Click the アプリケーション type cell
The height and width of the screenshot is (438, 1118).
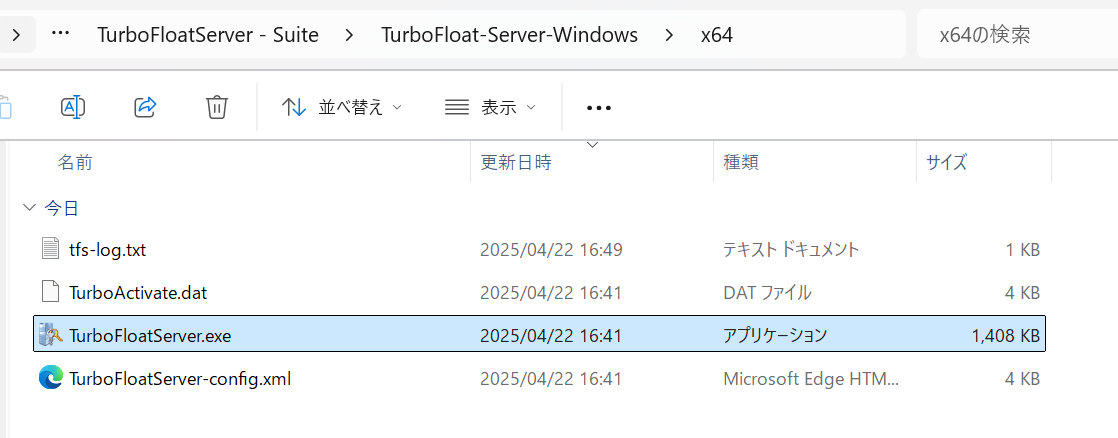tap(775, 335)
